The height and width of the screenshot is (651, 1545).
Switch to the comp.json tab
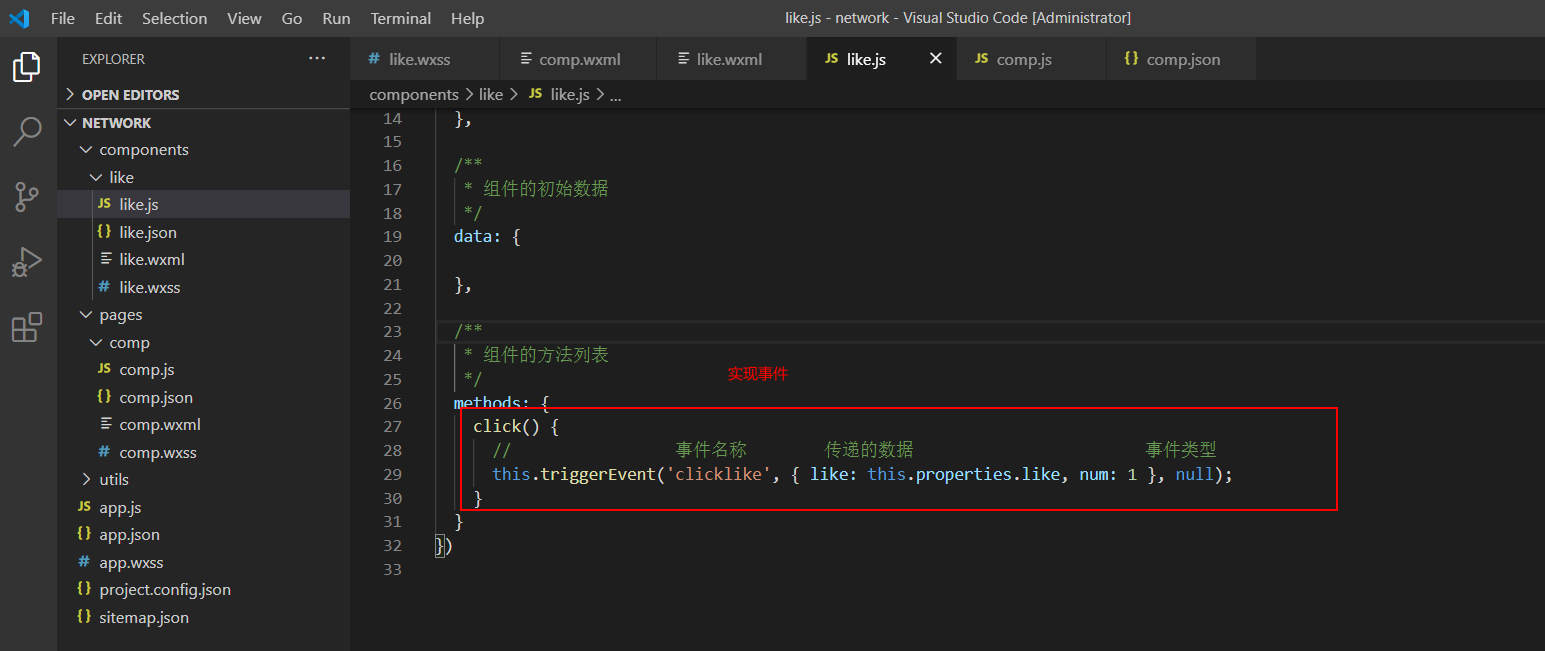(1181, 59)
